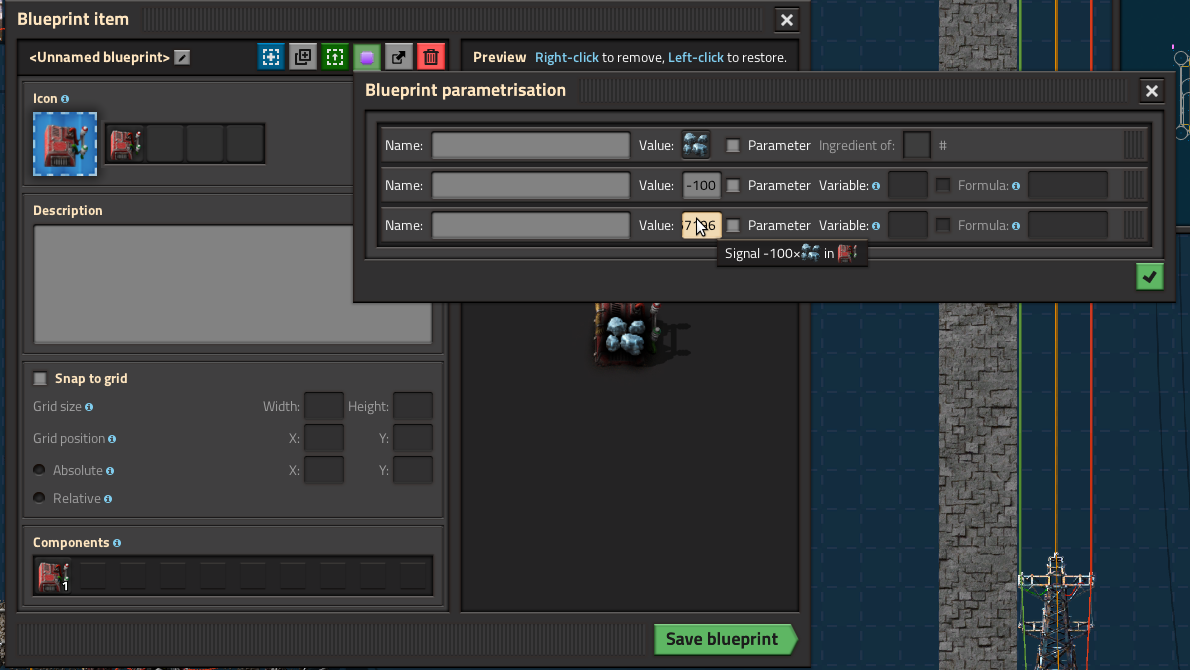Enable Parameter checkbox on -100 value row

click(x=733, y=185)
